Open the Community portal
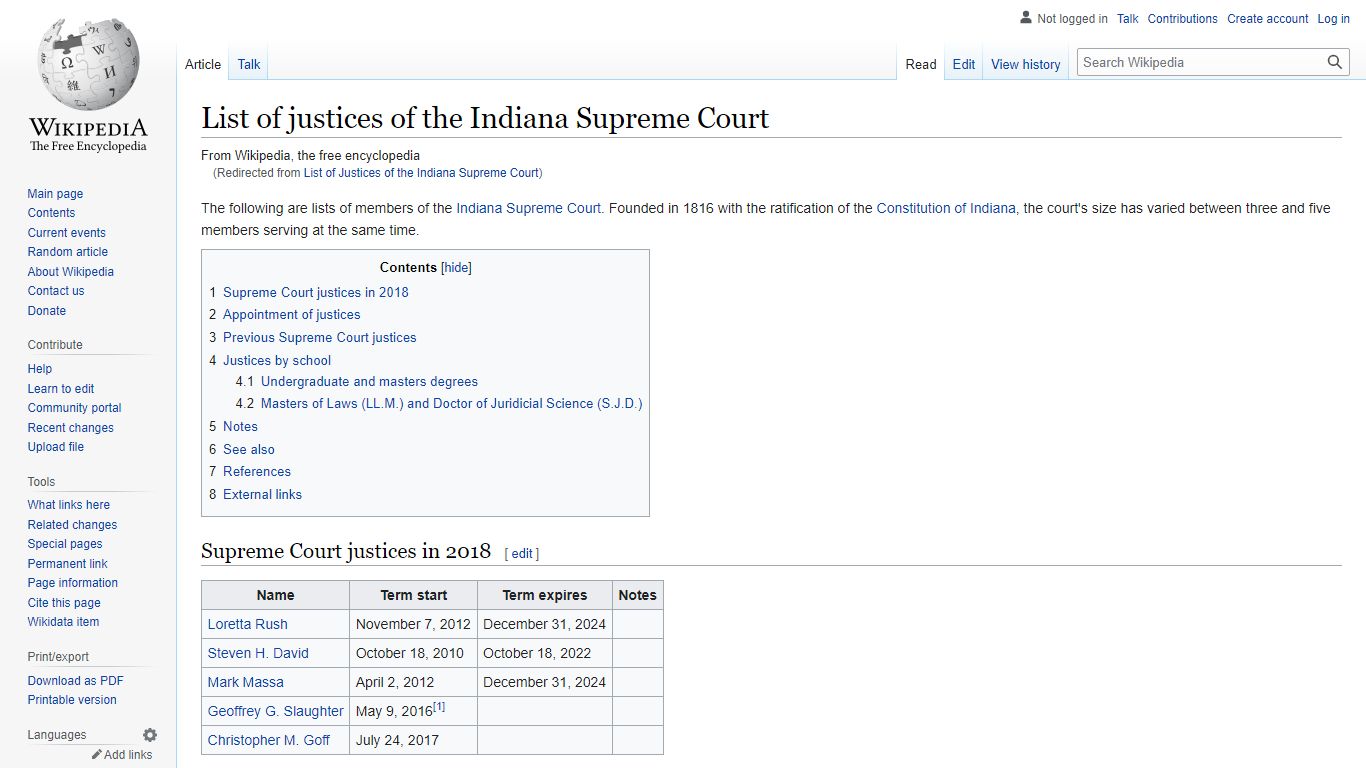 (74, 408)
